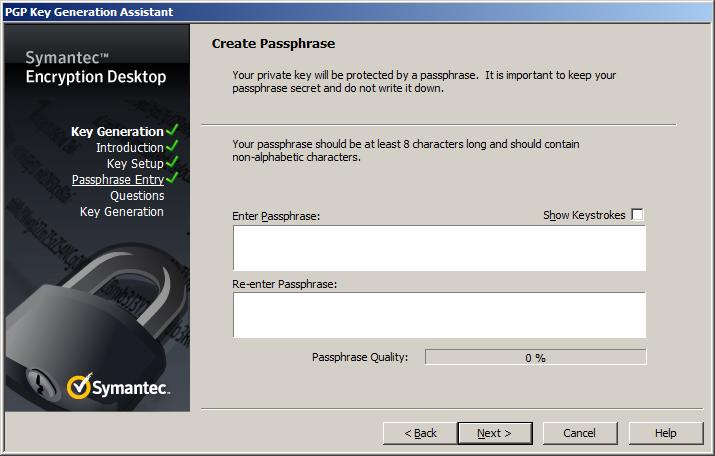Click the Enter Passphrase label
Screen dimensions: 715x456
pos(276,216)
